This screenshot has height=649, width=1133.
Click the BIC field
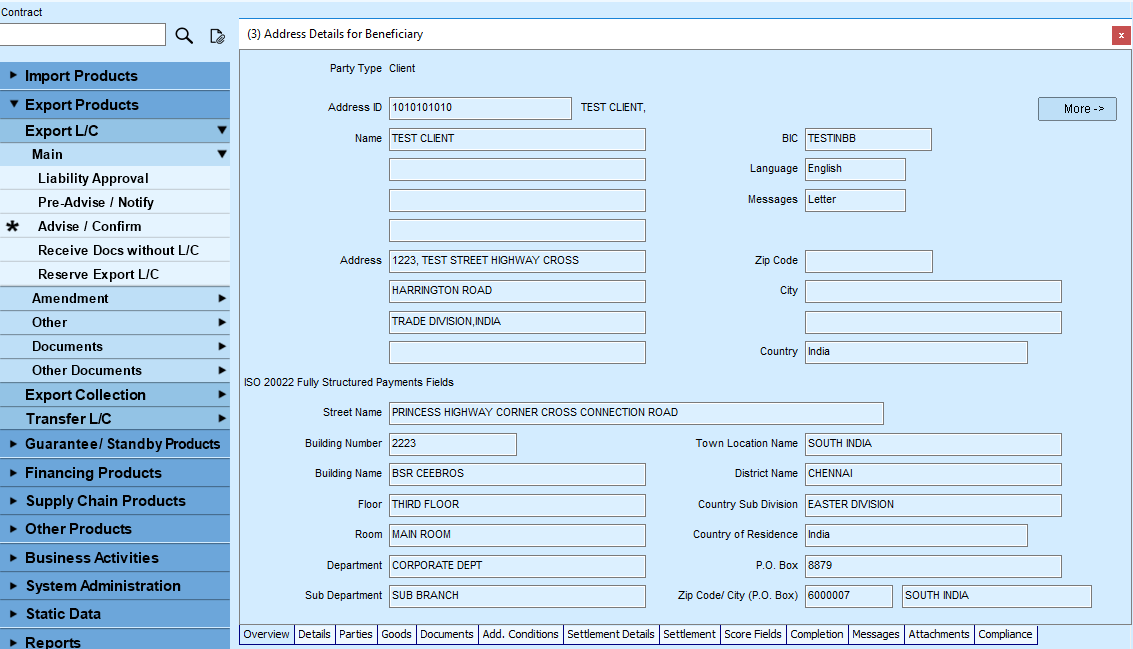pos(868,139)
